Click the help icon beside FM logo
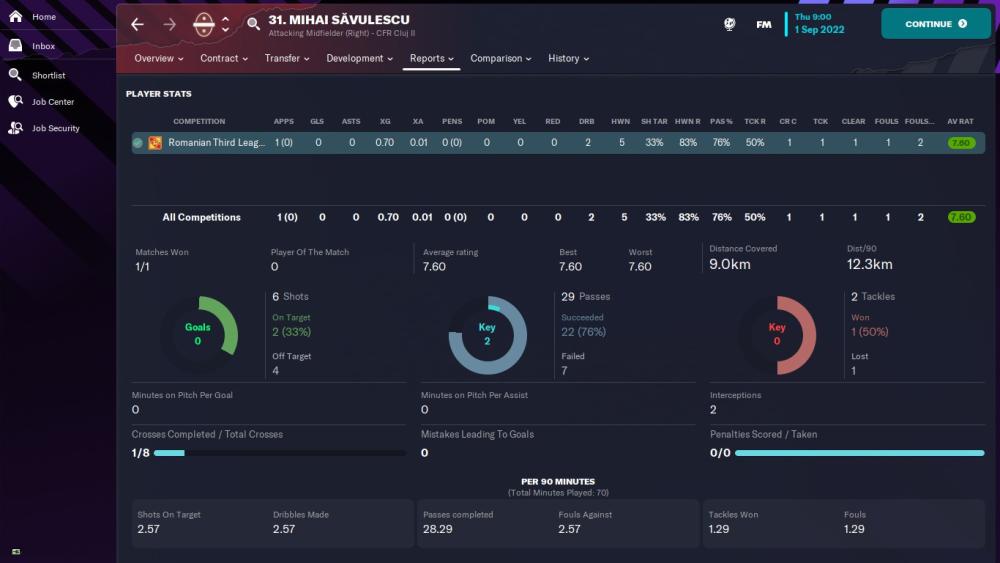 pos(730,24)
